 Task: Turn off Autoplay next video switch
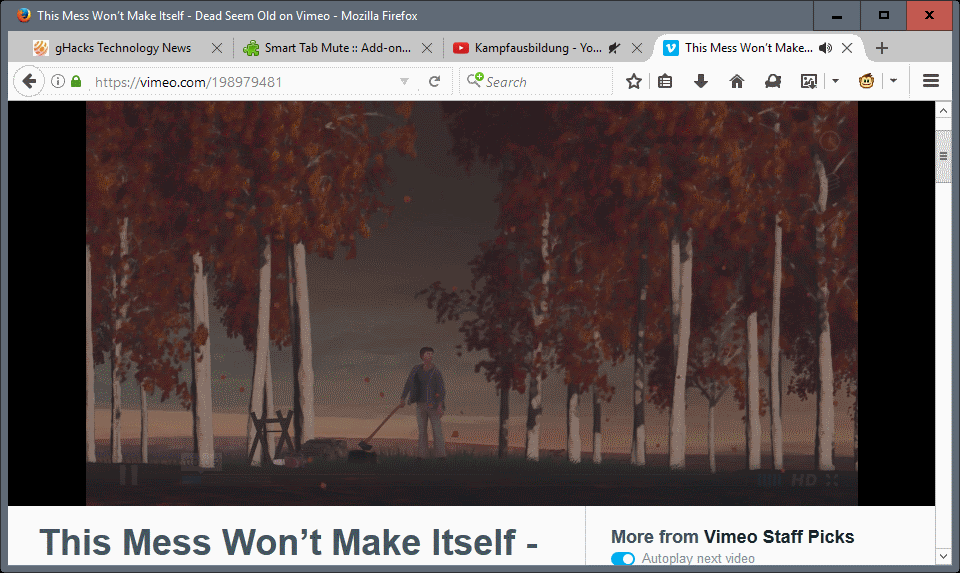tap(623, 558)
